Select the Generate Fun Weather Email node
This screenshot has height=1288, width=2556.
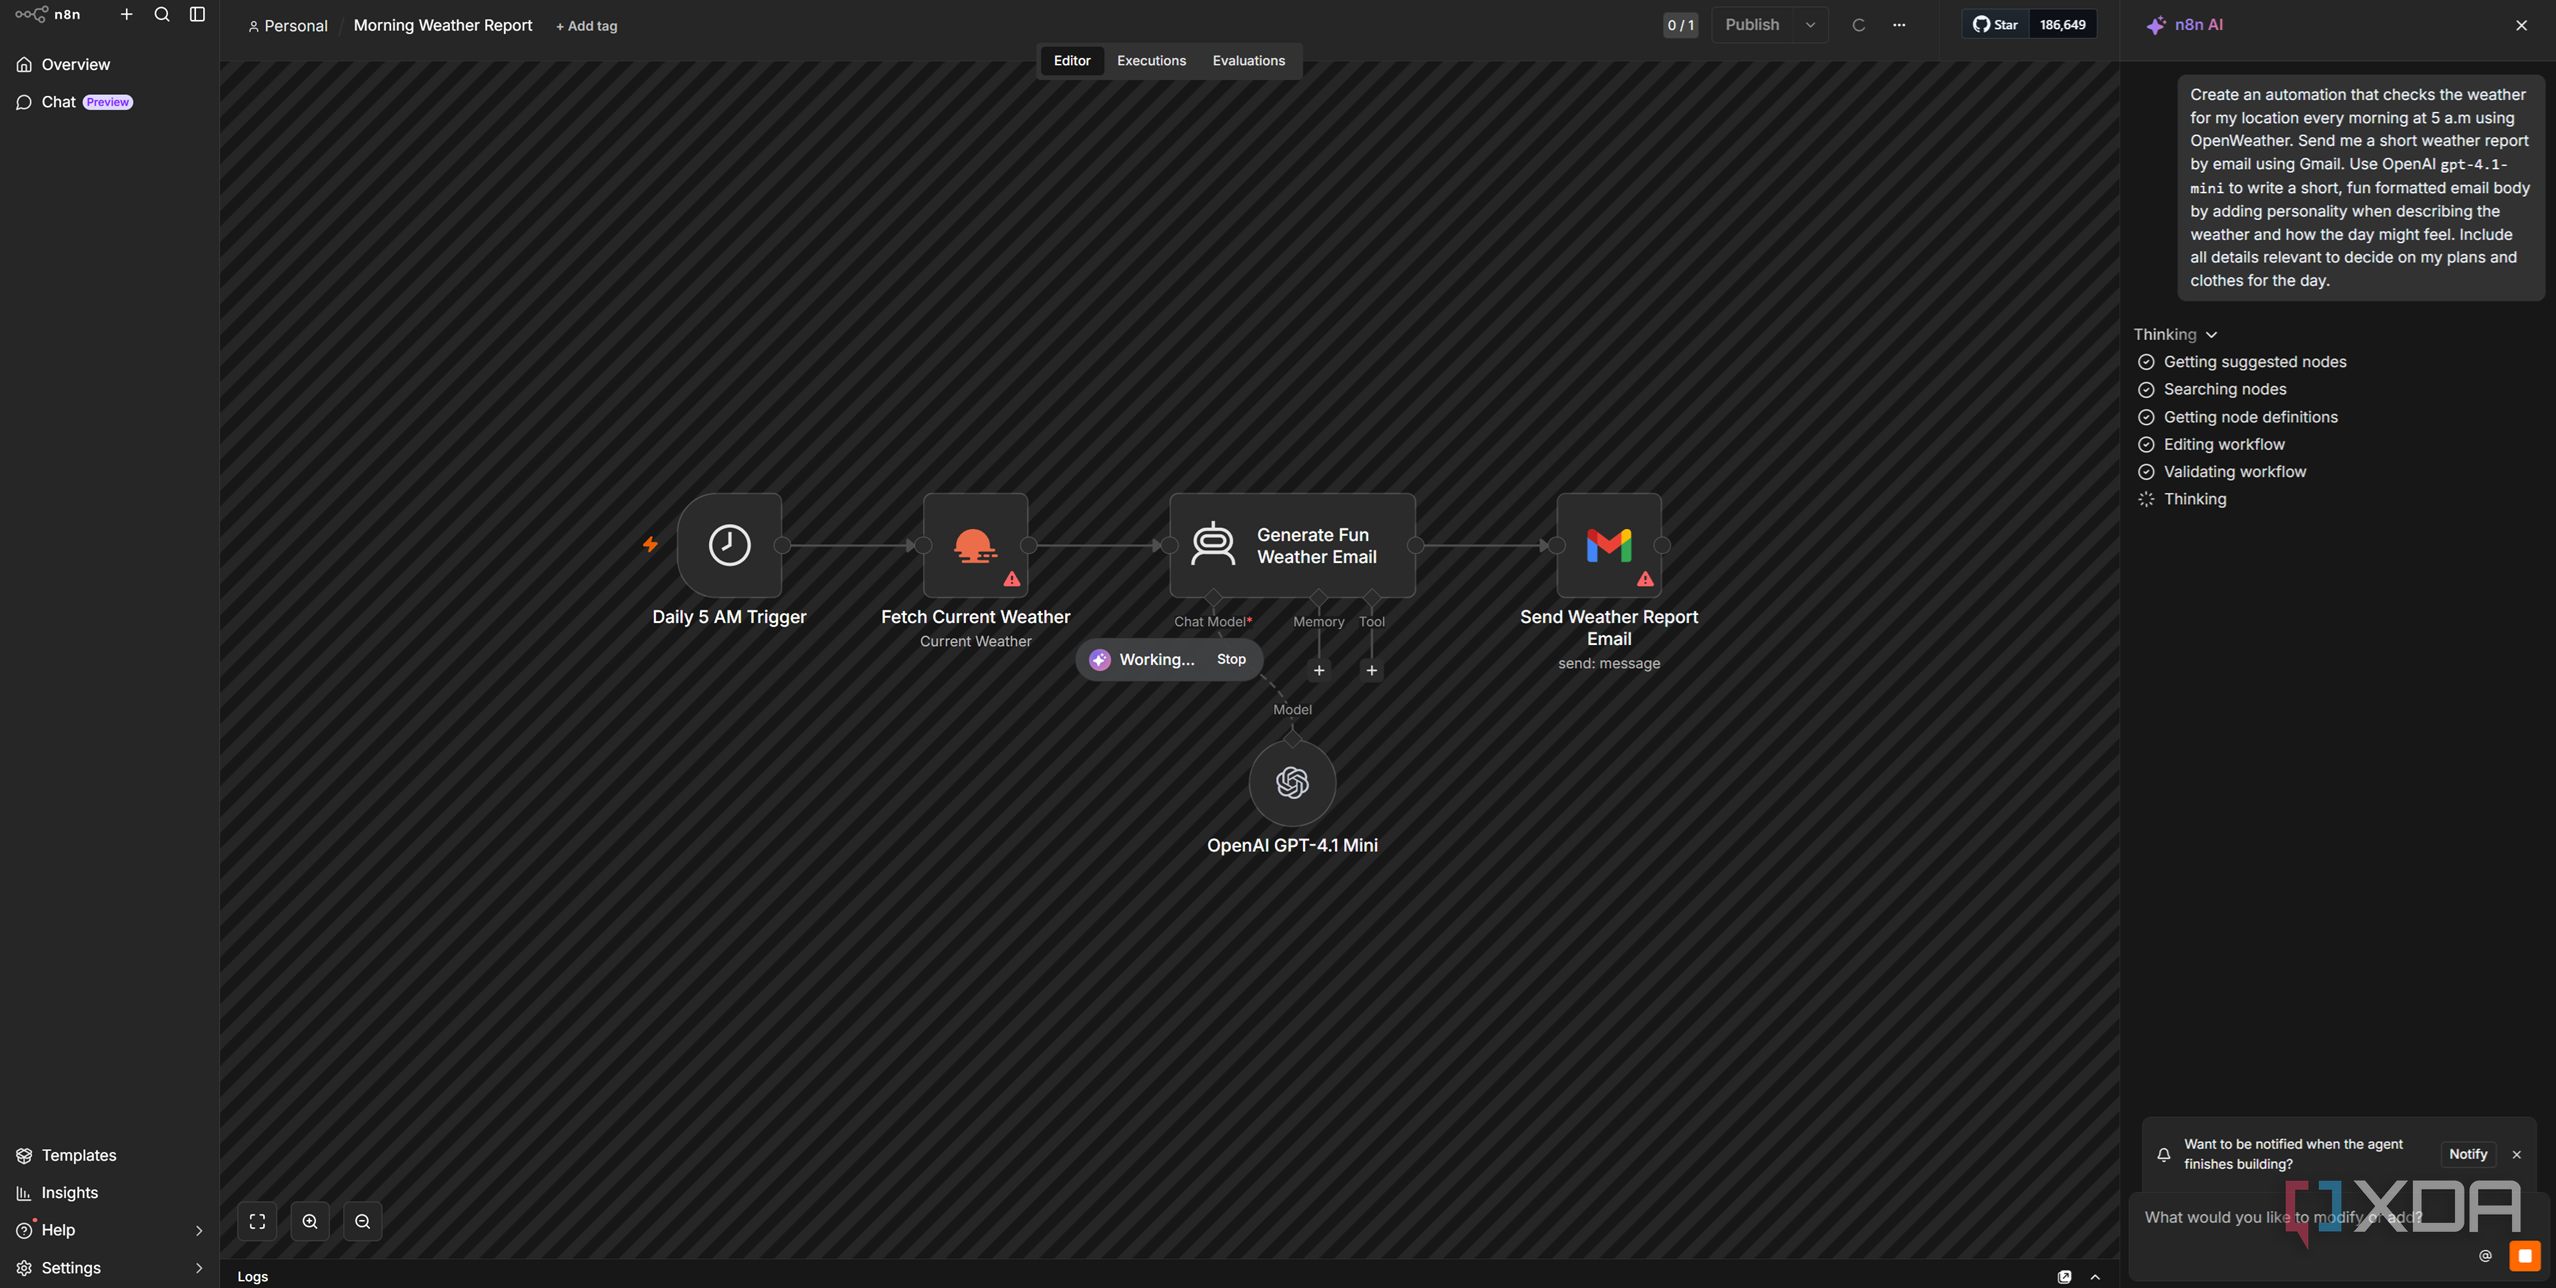pos(1292,545)
